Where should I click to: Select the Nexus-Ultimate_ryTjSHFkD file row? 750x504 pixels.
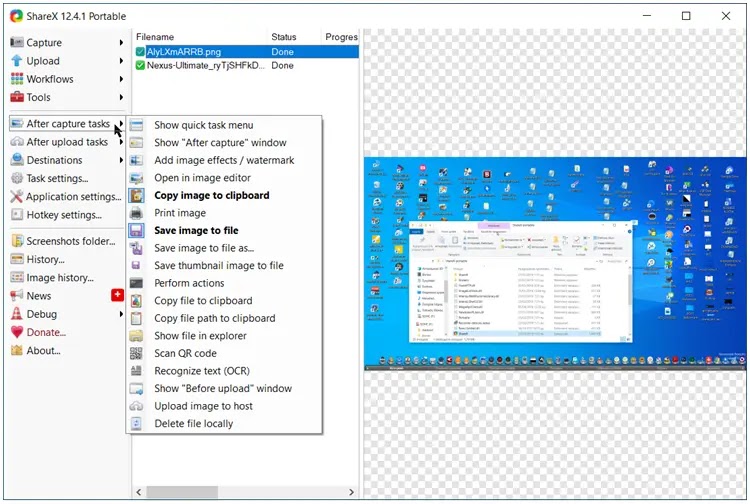pos(246,66)
